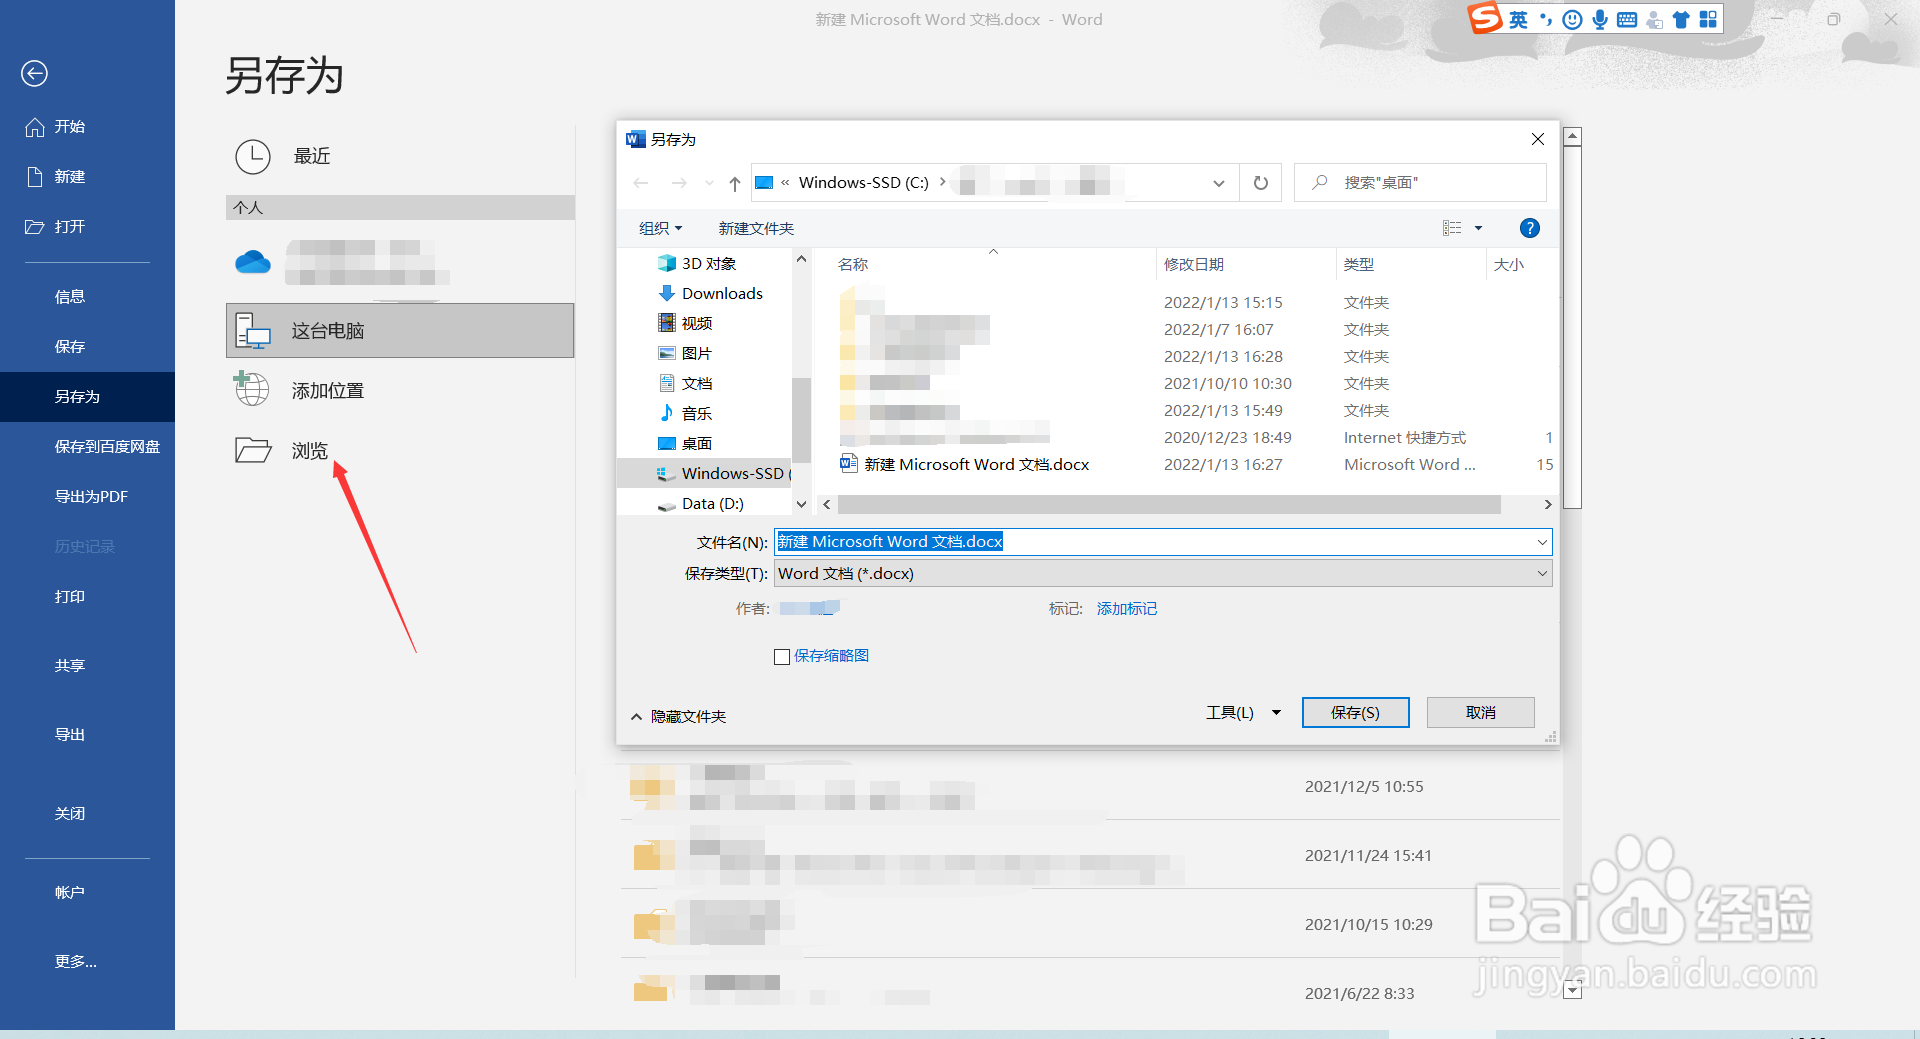The image size is (1920, 1039).
Task: Click Sogou input method S icon
Action: (1485, 18)
